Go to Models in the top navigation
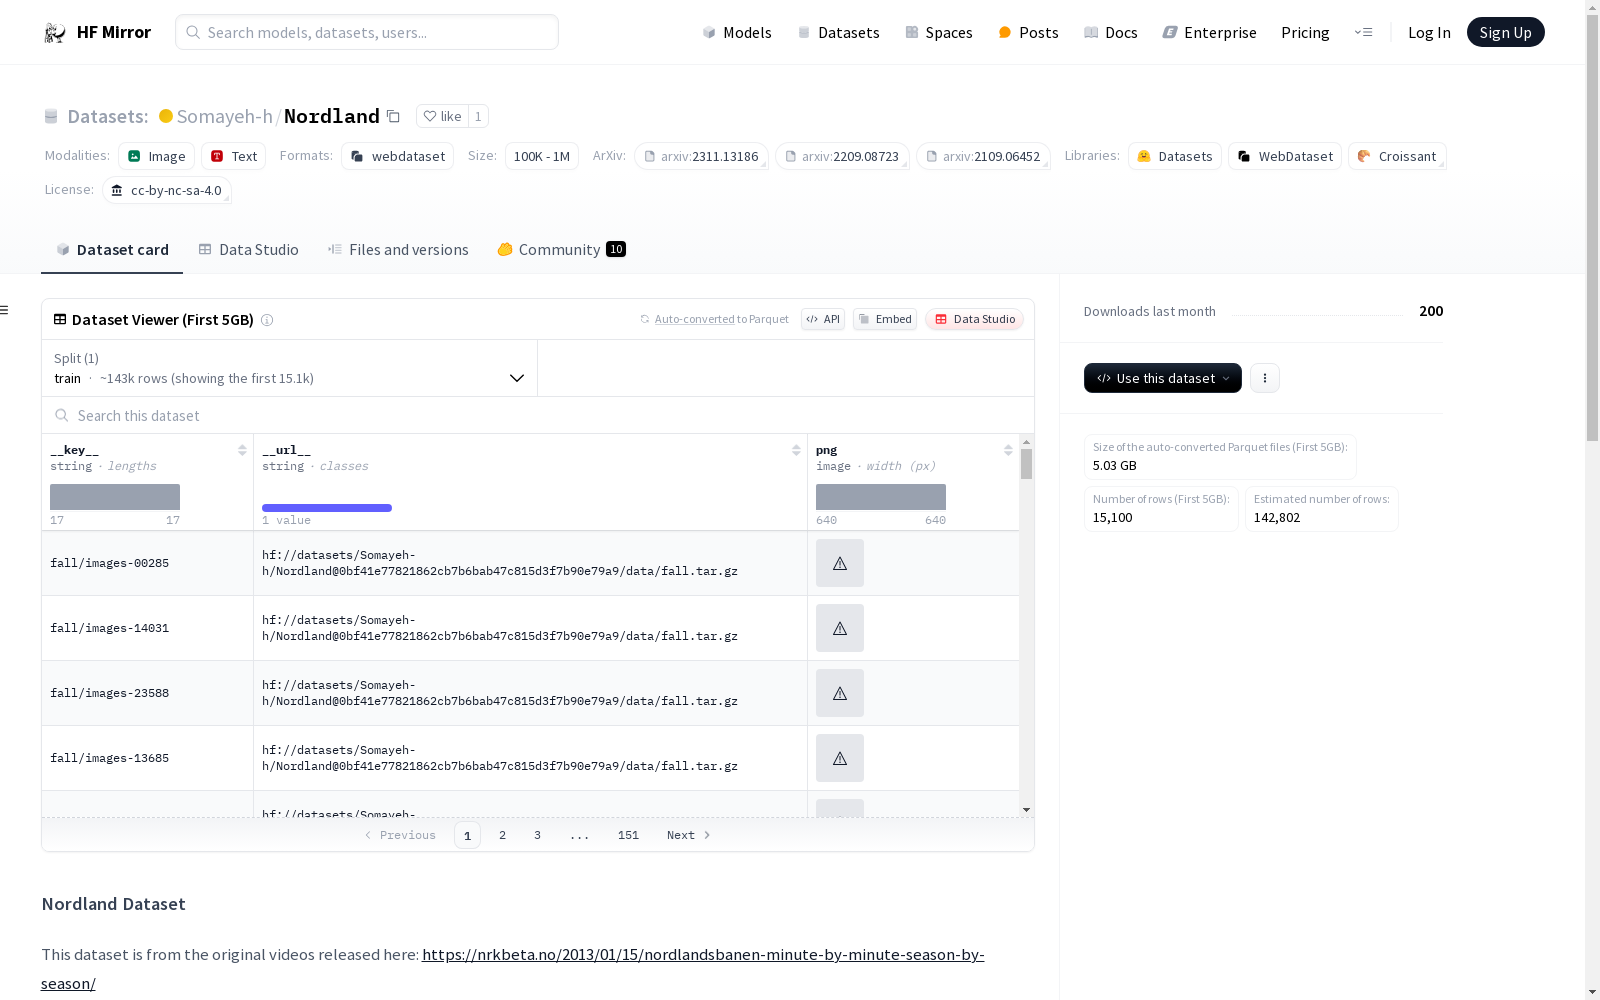 (x=737, y=33)
